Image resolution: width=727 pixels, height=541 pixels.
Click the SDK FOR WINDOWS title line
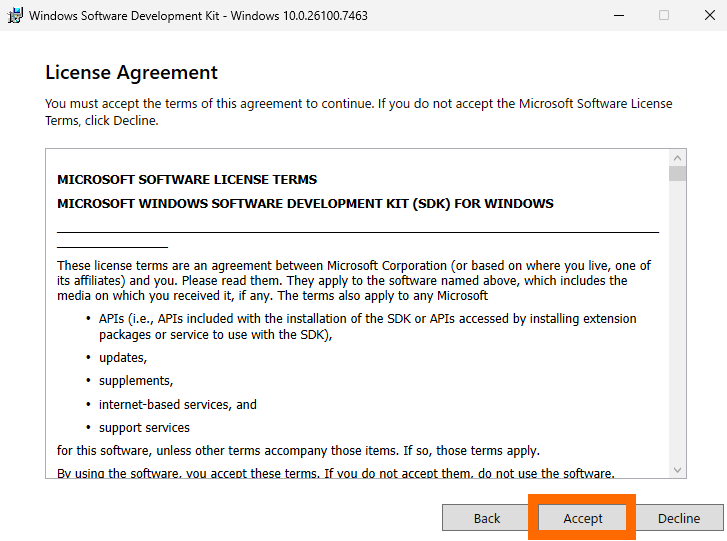tap(305, 204)
